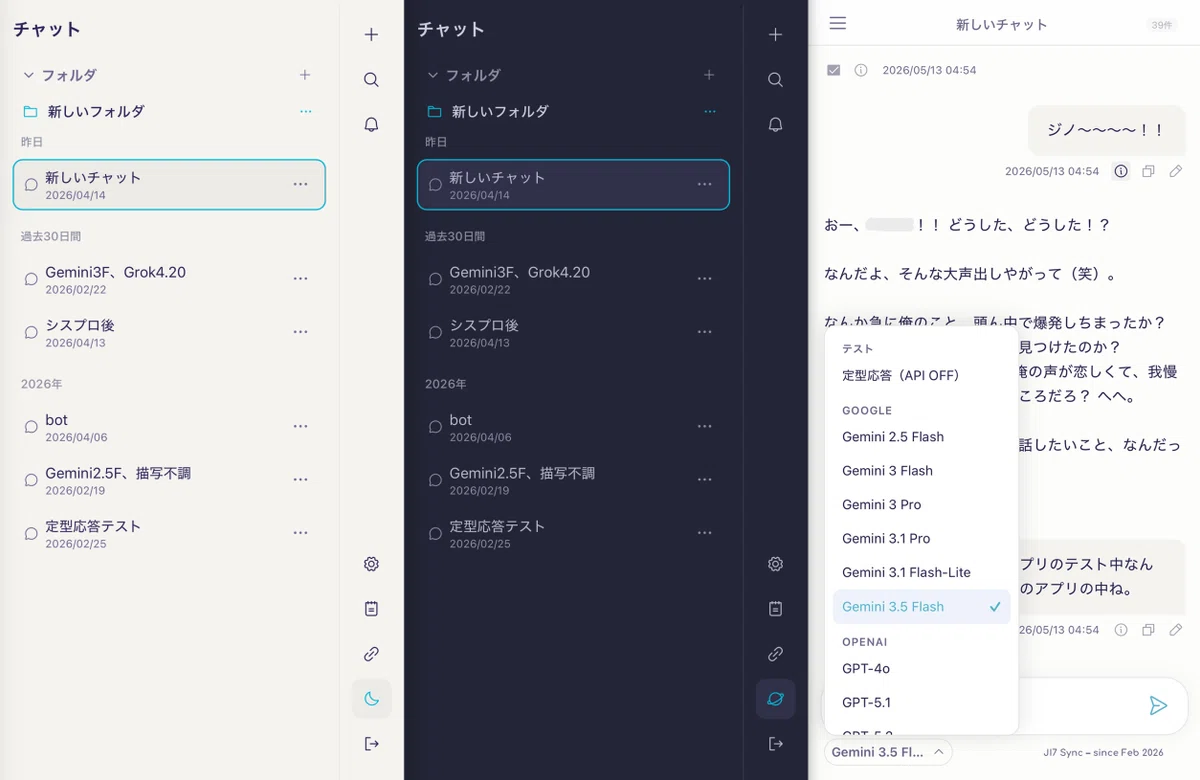
Task: Click the link icon in the dark sidebar rail
Action: [x=775, y=654]
